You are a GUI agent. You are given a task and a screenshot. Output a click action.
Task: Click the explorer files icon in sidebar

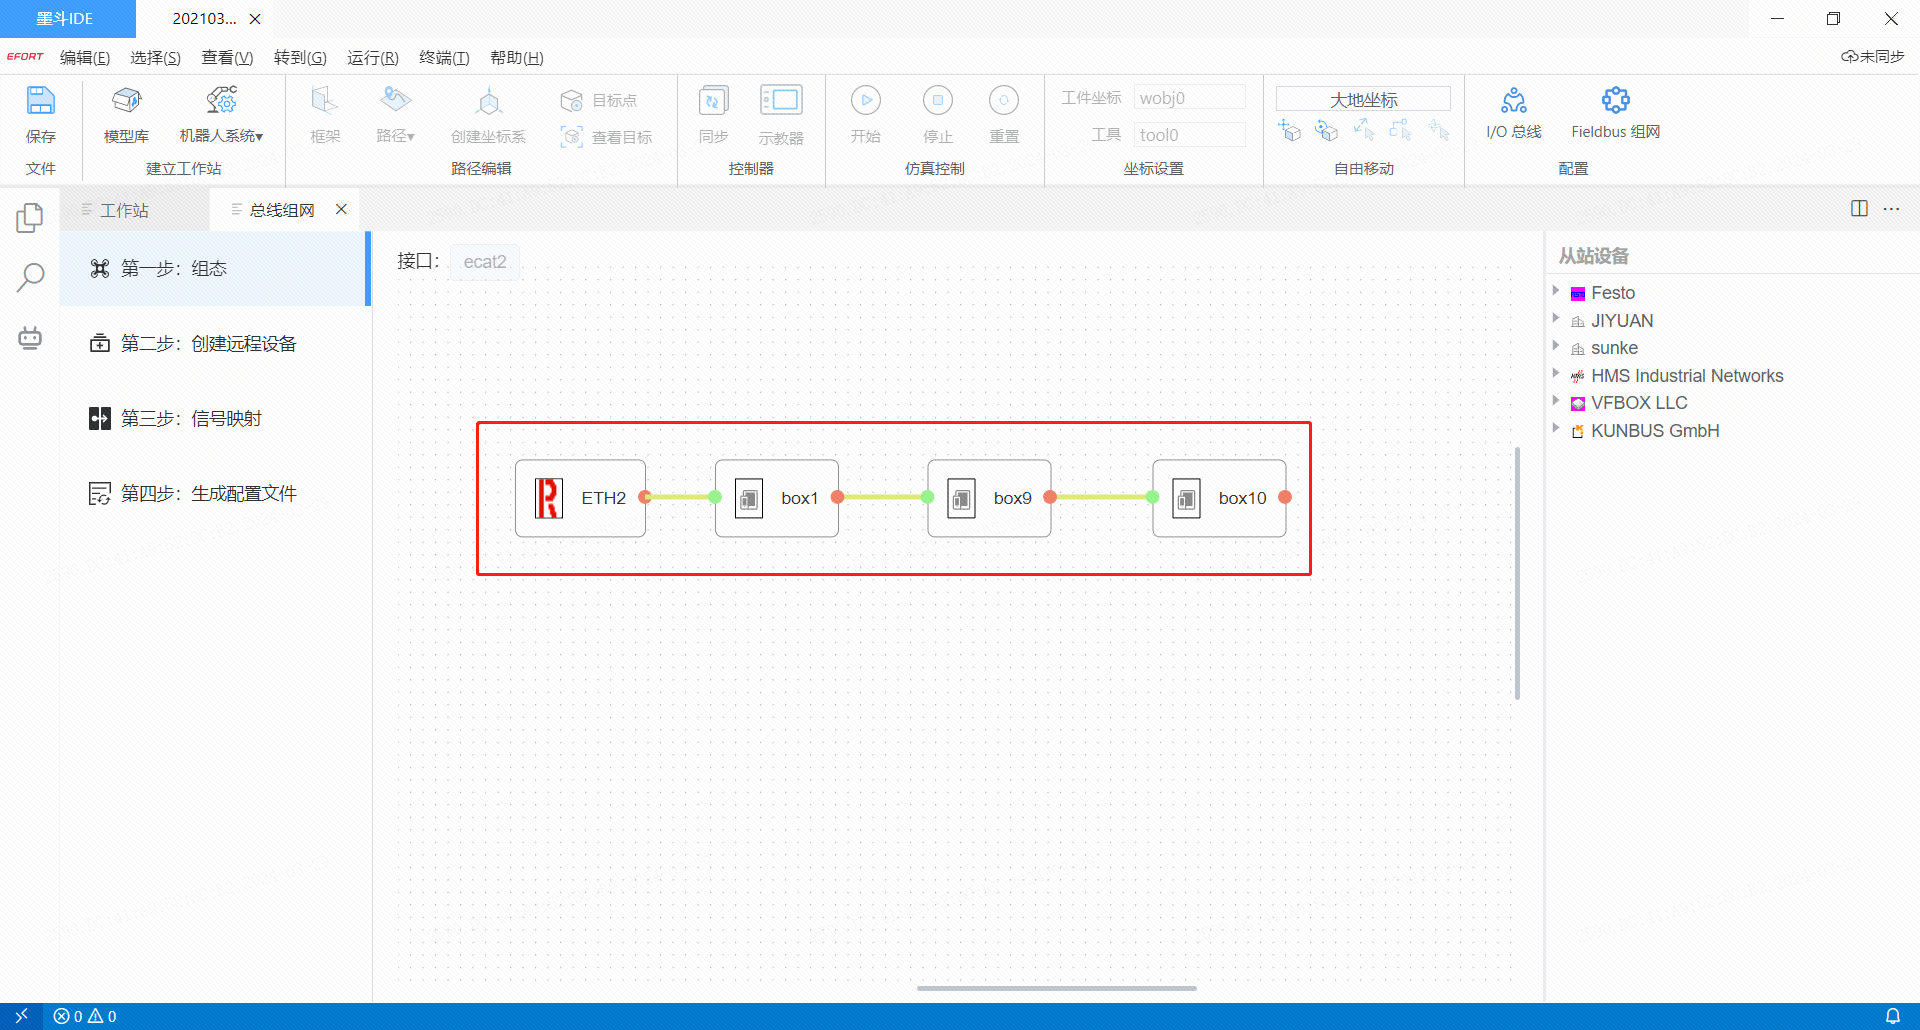(x=30, y=217)
